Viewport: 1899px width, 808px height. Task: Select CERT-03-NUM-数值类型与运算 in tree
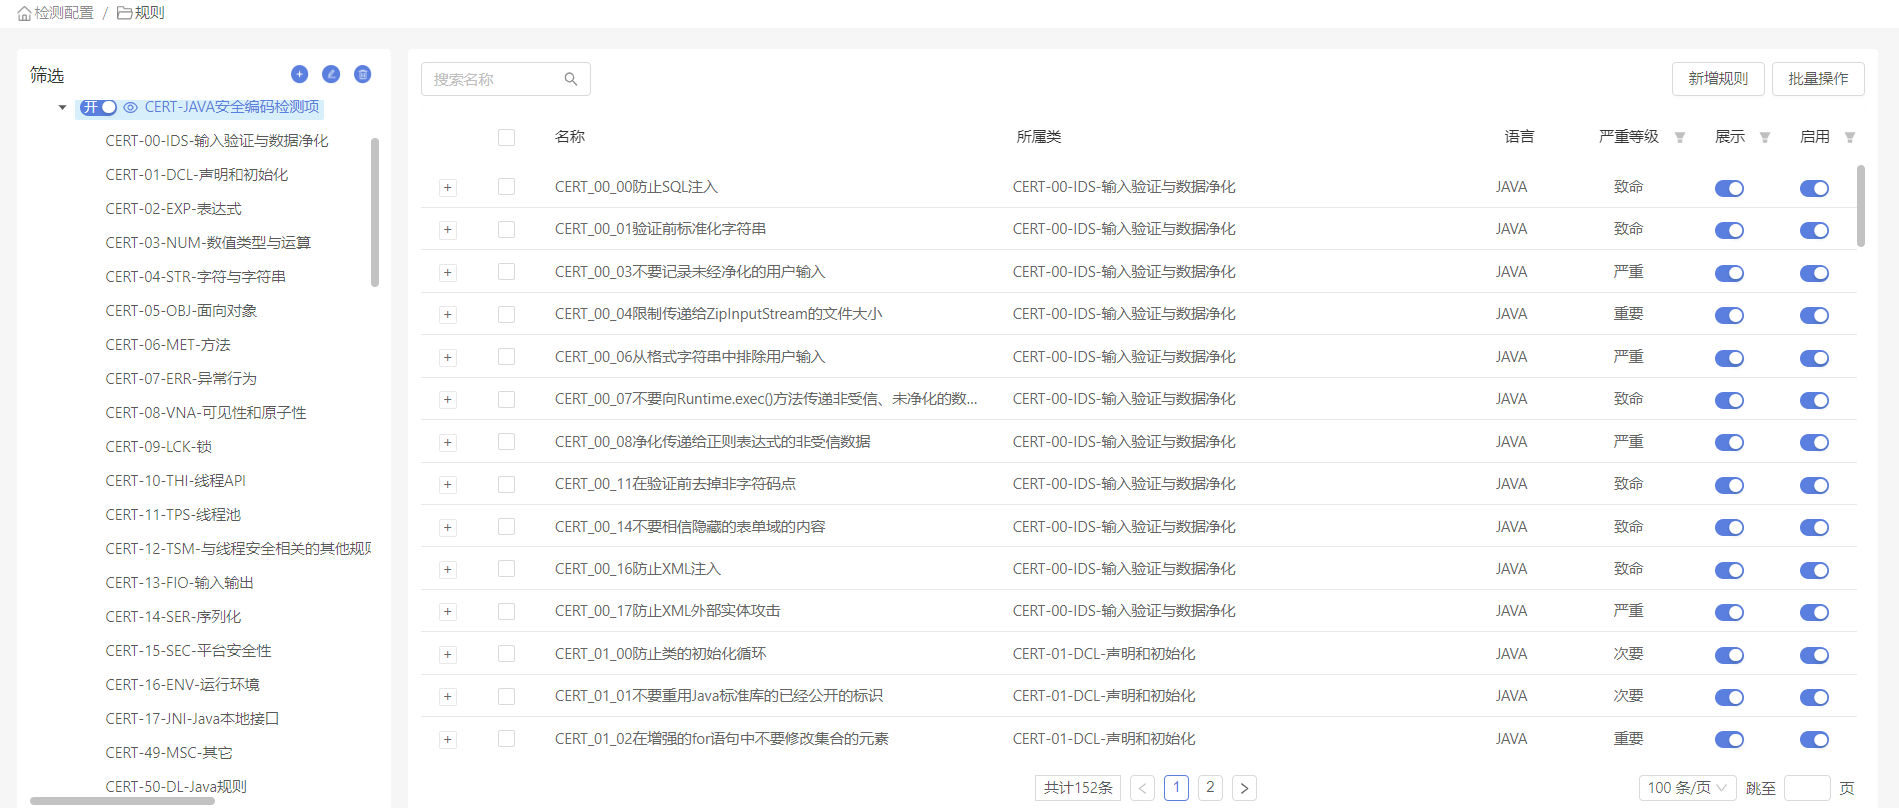click(x=208, y=243)
